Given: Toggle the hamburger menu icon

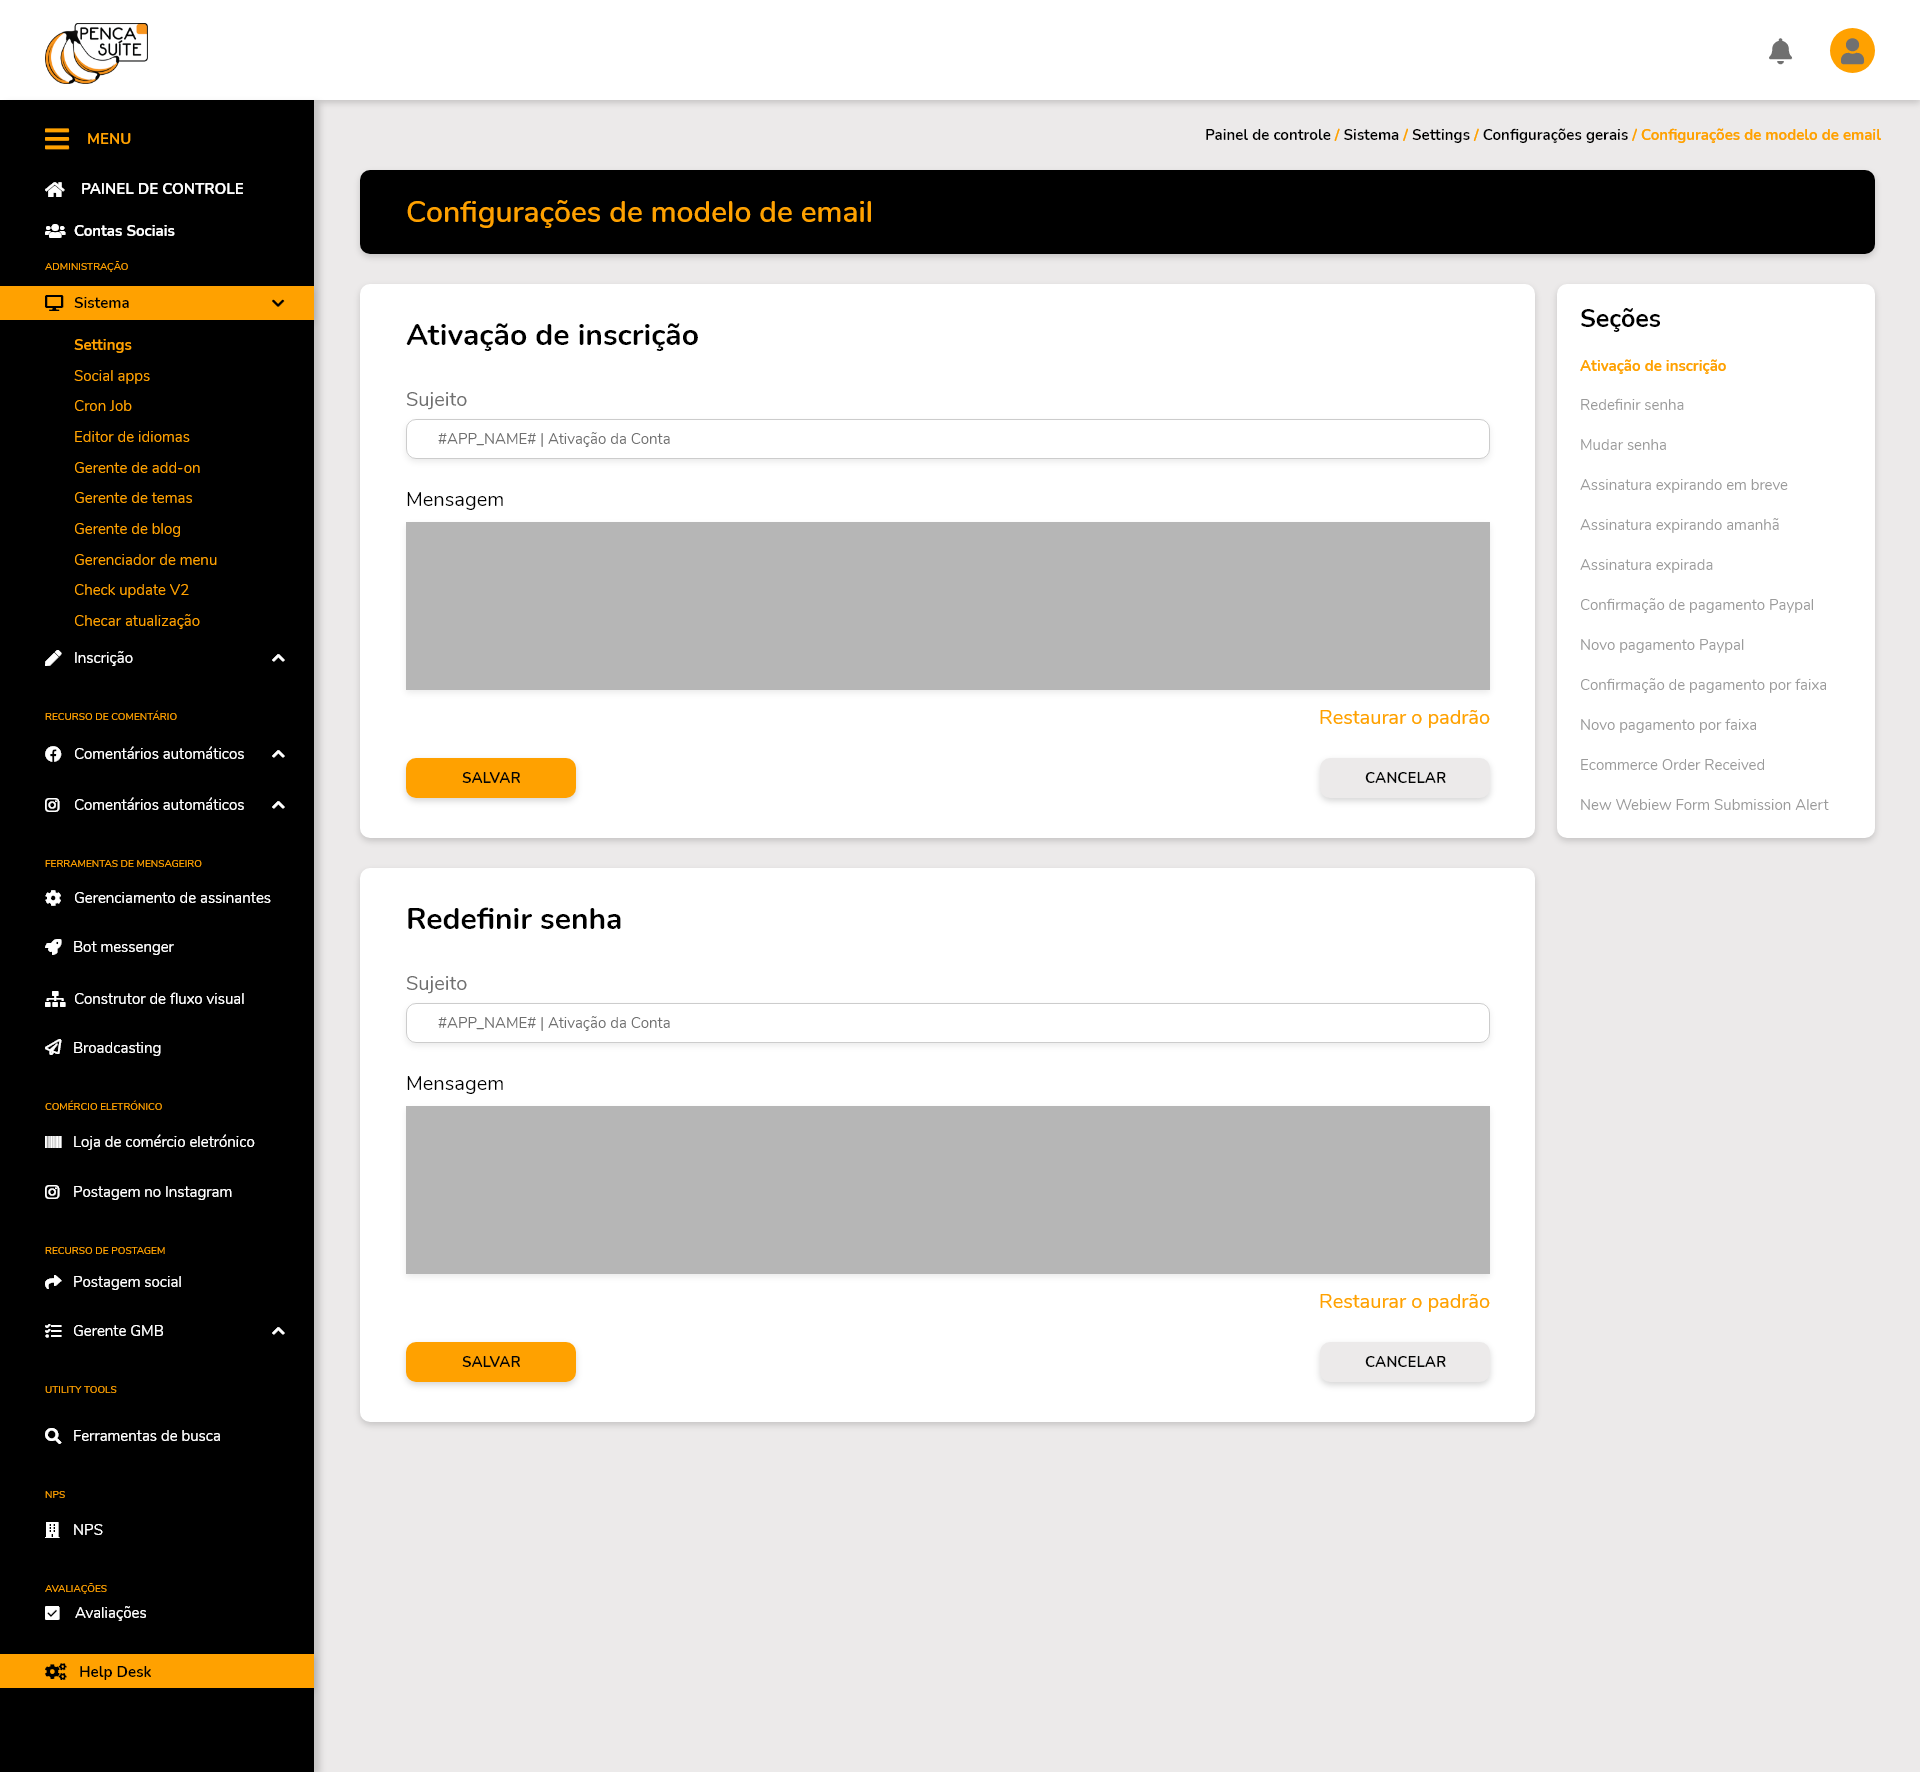Looking at the screenshot, I should tap(57, 139).
